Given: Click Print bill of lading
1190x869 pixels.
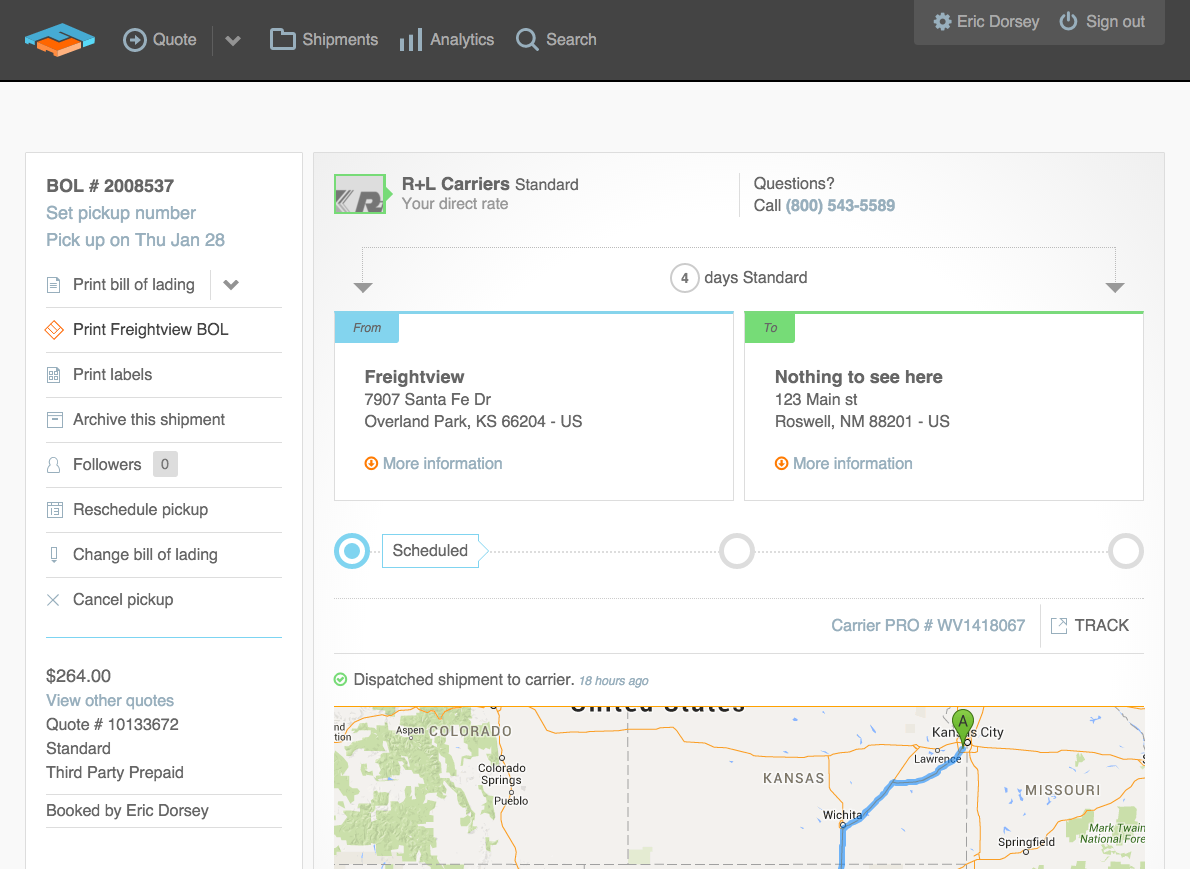Looking at the screenshot, I should tap(134, 285).
